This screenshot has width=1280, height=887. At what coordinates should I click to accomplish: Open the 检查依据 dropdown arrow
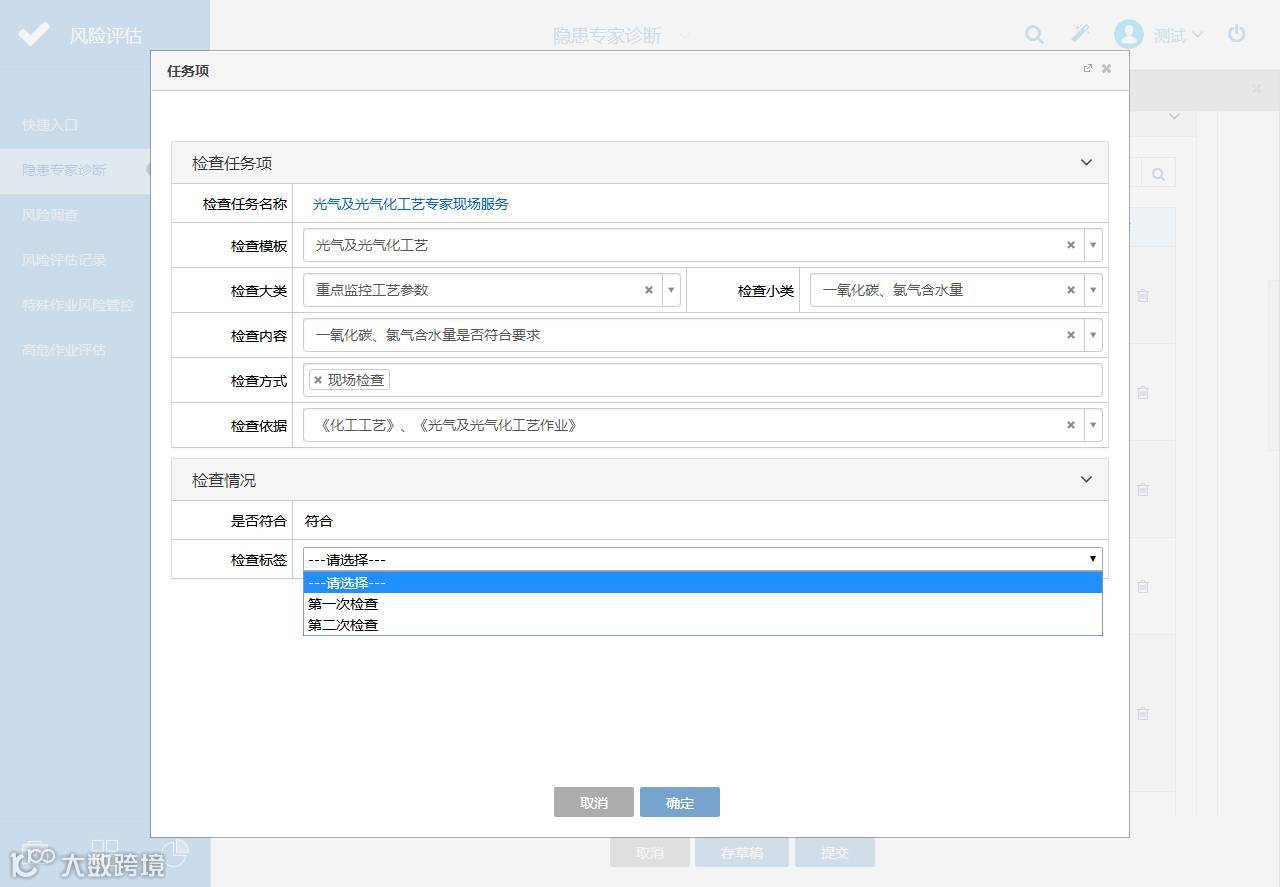point(1093,425)
